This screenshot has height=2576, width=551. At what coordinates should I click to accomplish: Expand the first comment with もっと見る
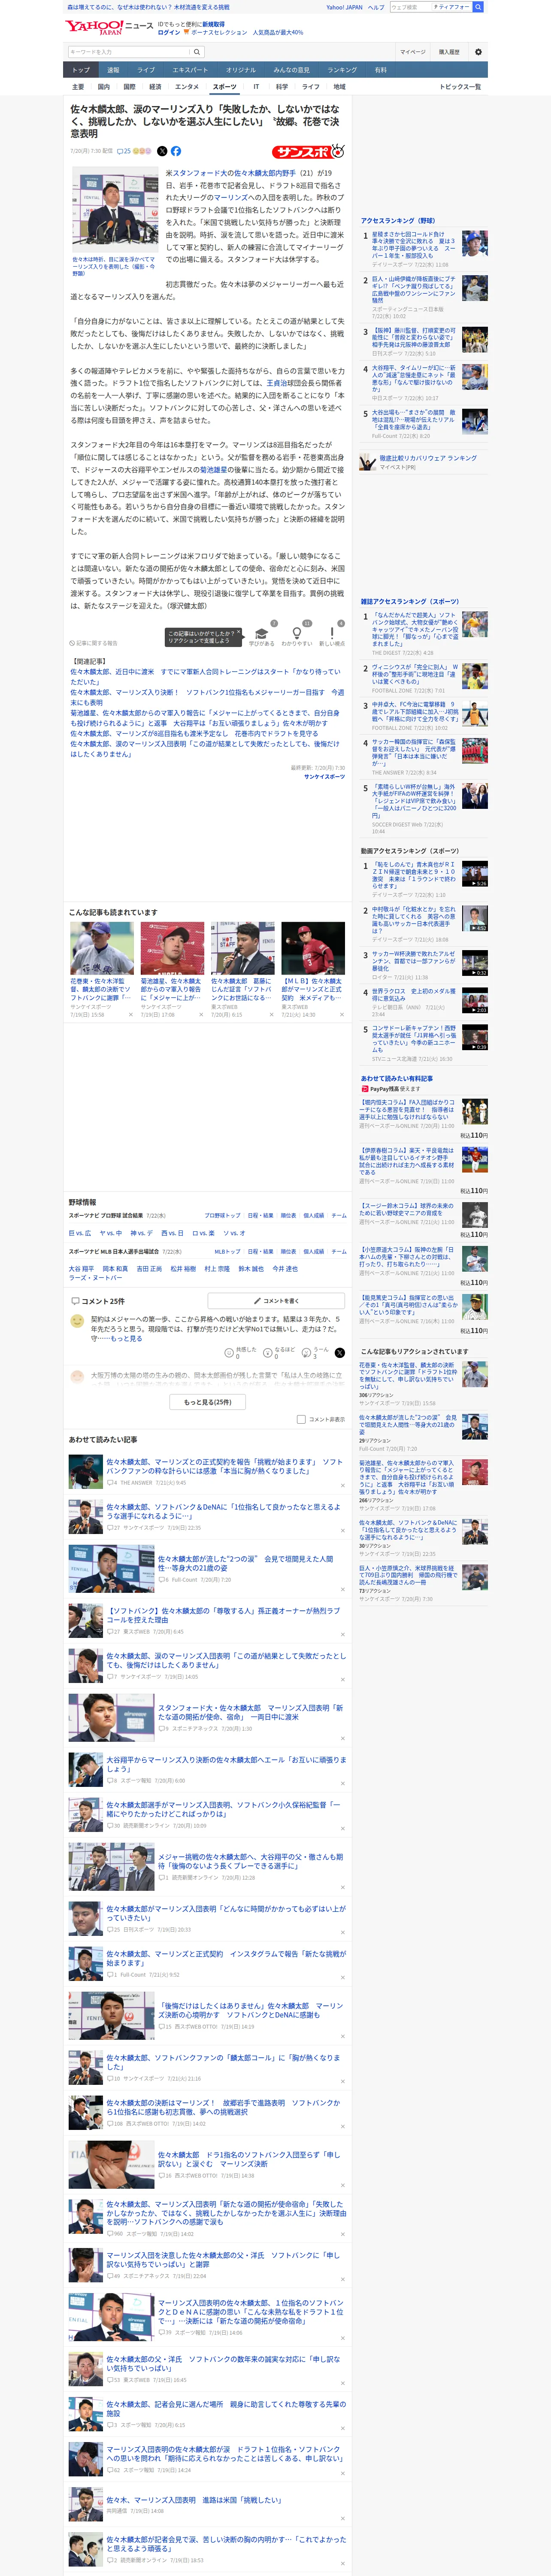click(126, 1339)
